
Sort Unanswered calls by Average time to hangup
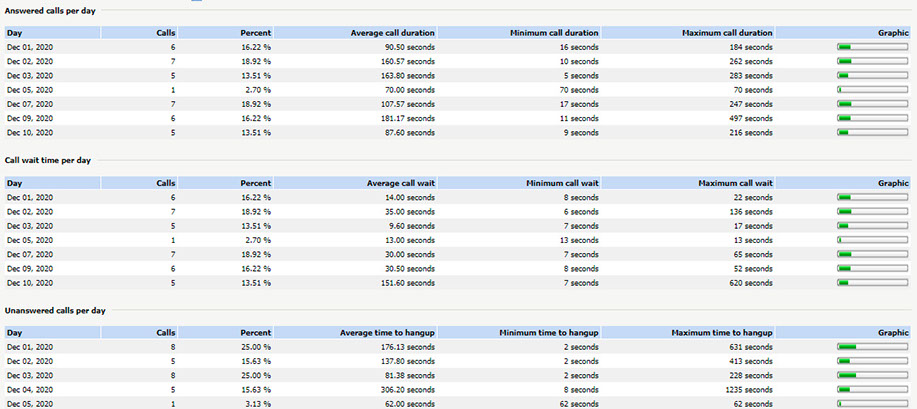[x=388, y=333]
